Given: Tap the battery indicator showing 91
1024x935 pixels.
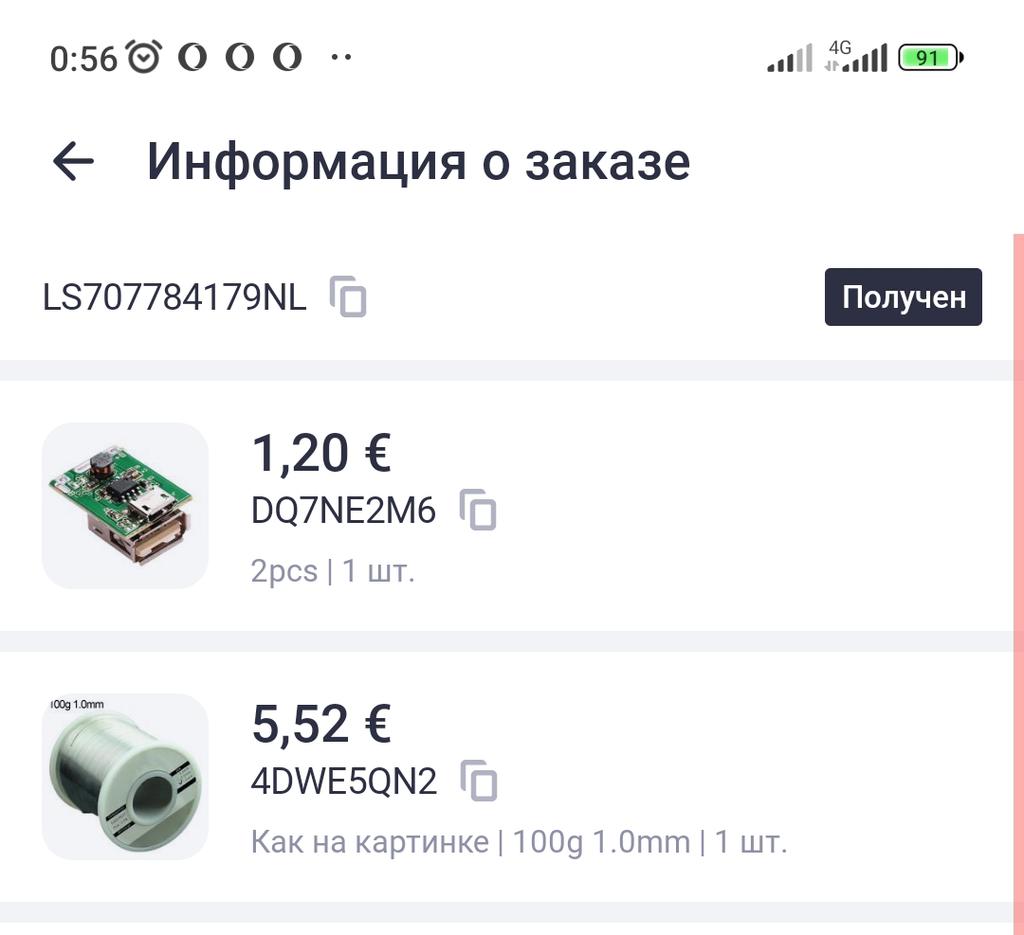Looking at the screenshot, I should [x=929, y=58].
